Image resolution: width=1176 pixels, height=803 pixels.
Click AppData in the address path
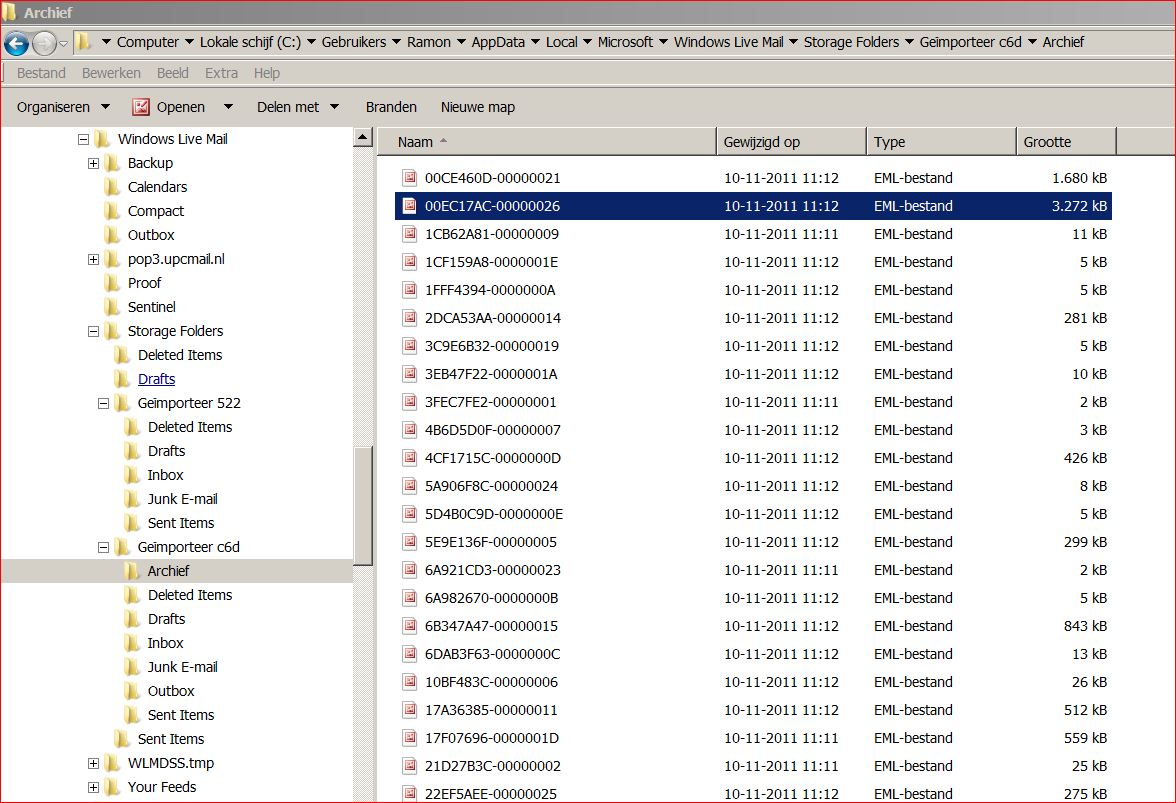[x=498, y=42]
